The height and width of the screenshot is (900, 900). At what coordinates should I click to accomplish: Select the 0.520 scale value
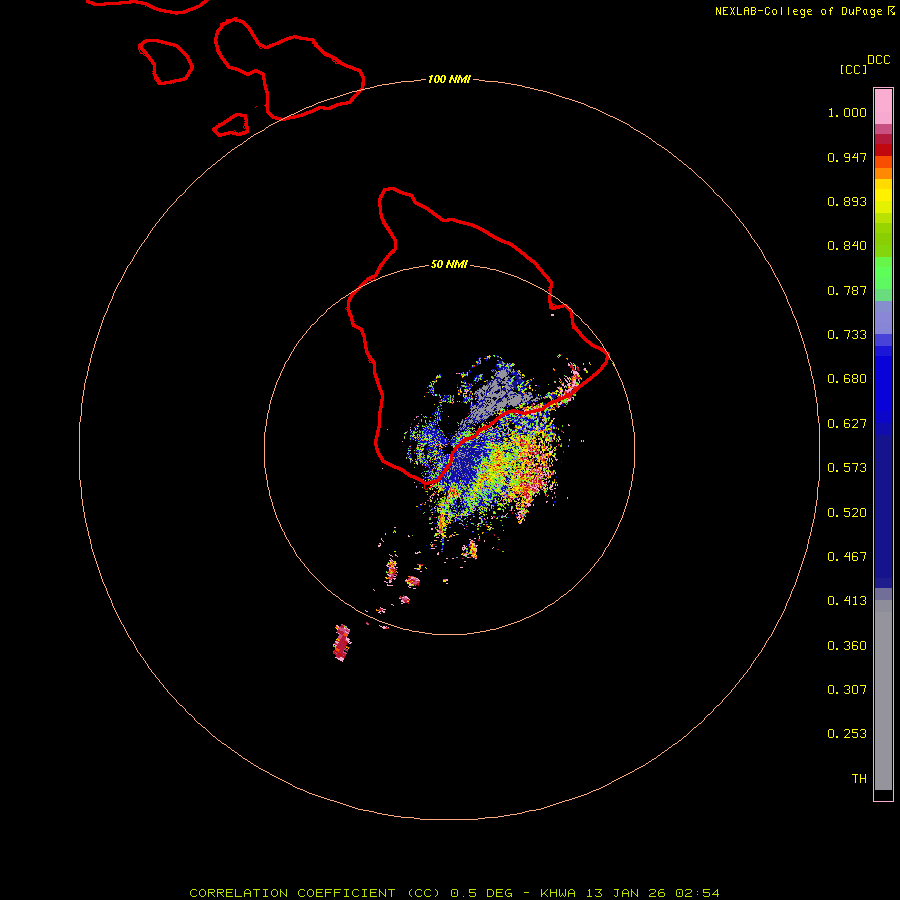point(847,513)
